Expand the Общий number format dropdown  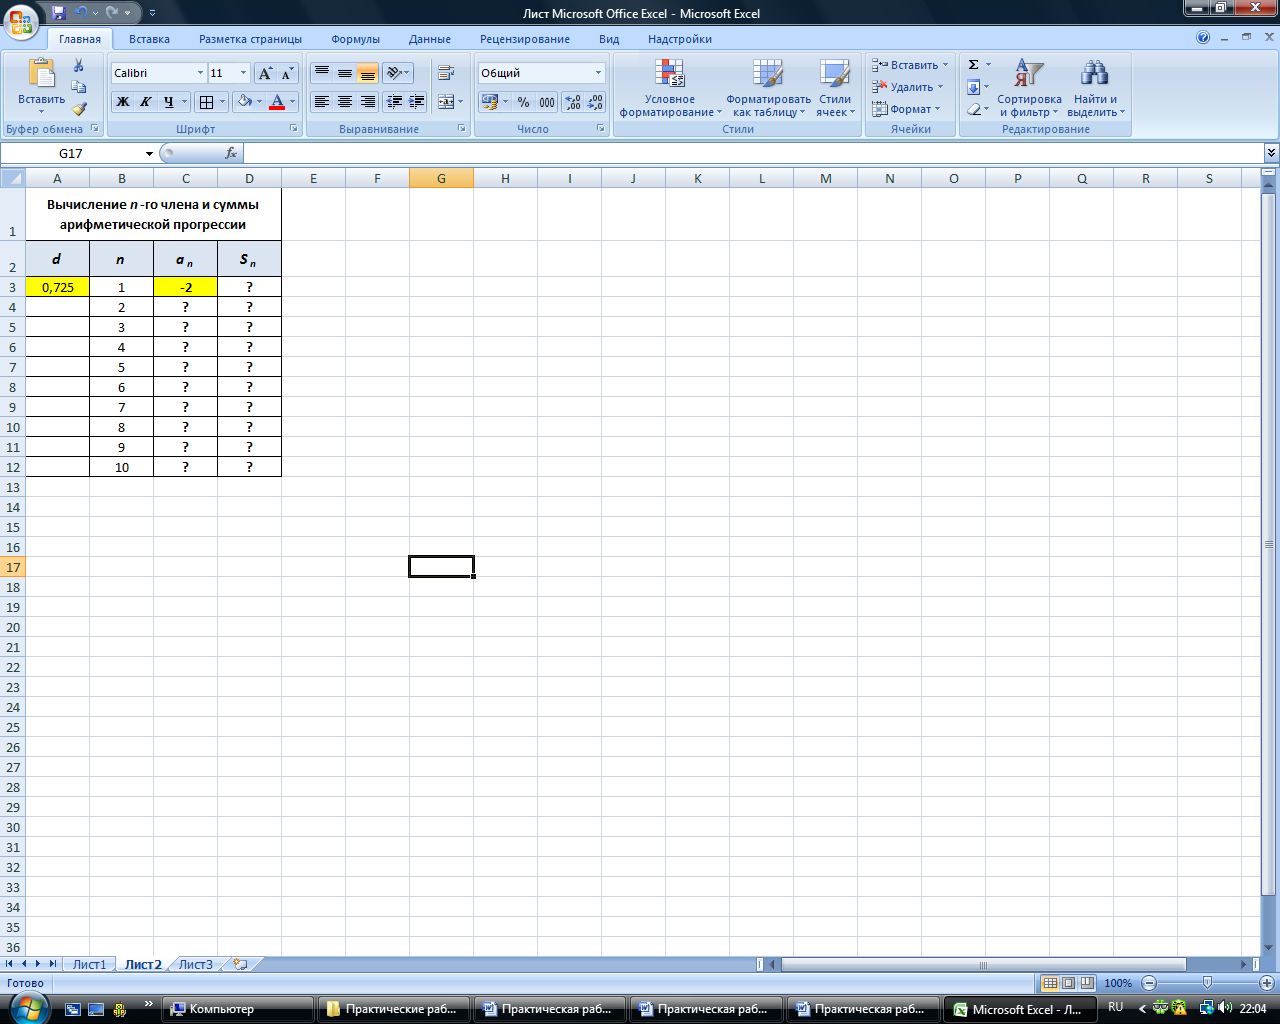pos(599,73)
